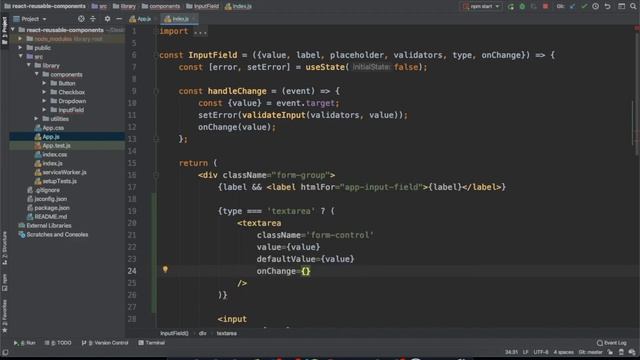Switch to the App.js editor tab
Image resolution: width=640 pixels, height=360 pixels.
[x=140, y=19]
